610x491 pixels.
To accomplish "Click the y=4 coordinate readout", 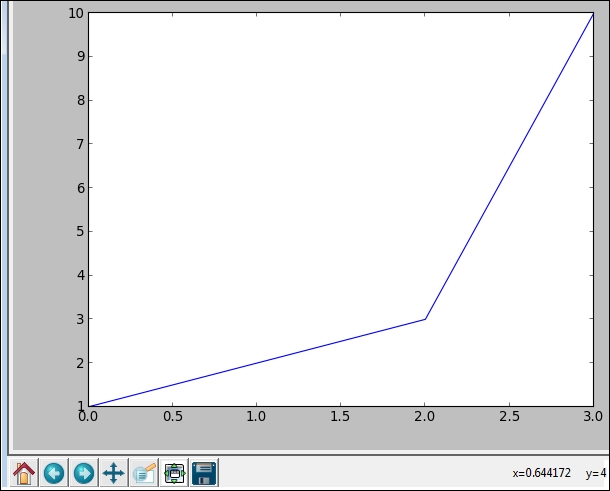I will 596,473.
